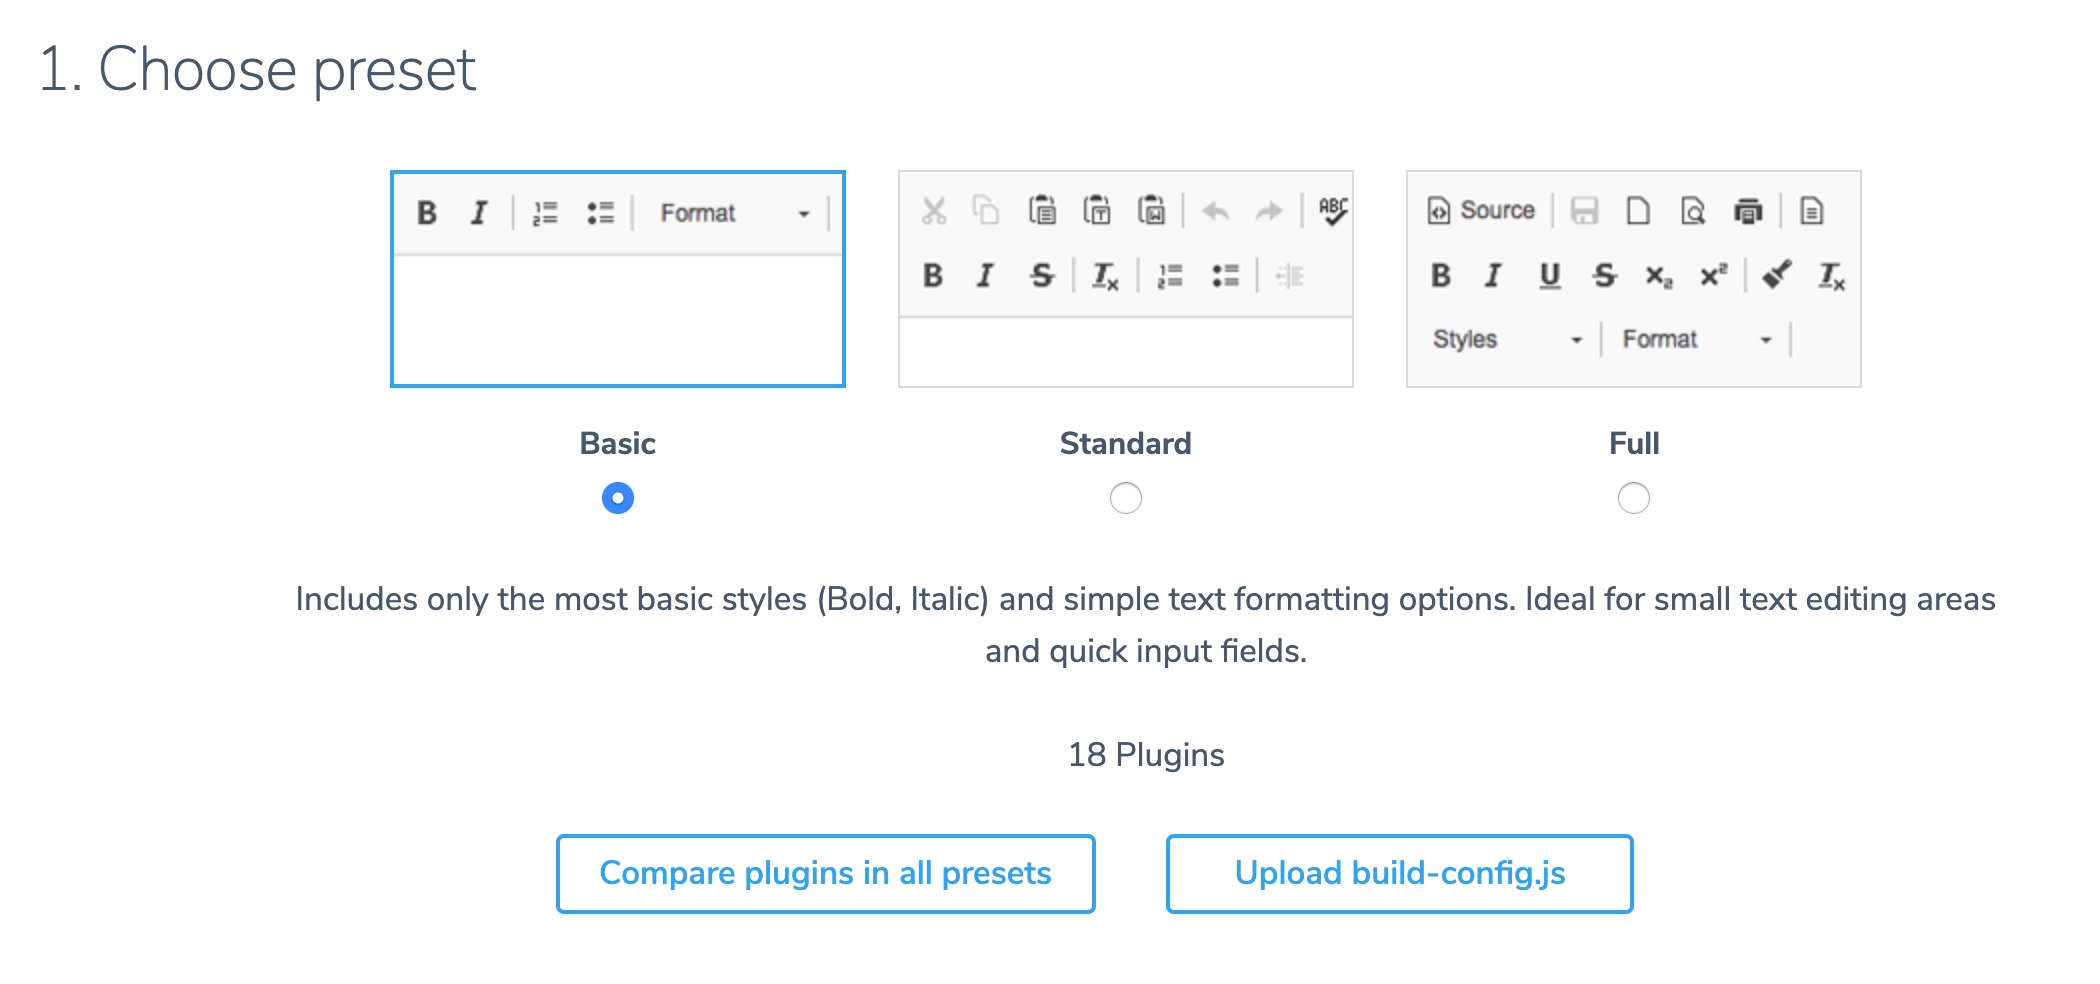
Task: Open the Styles dropdown in Full preset
Action: tap(1507, 339)
